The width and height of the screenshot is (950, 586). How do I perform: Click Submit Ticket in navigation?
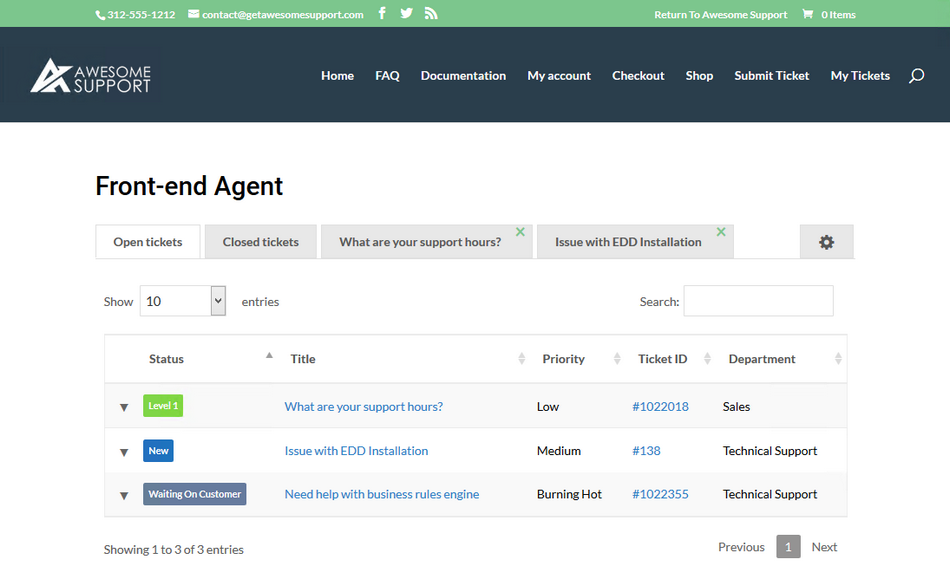point(772,76)
